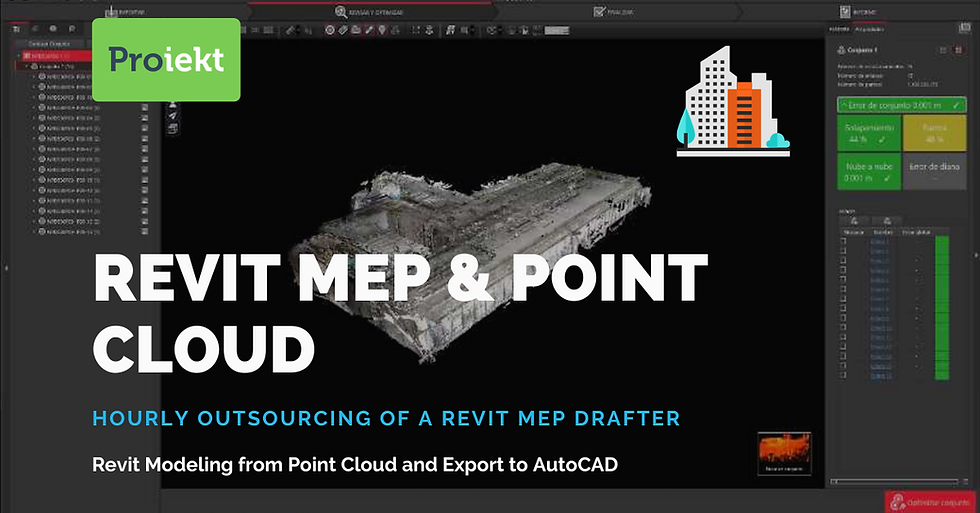Click the music-note shaped toolbar icon
Viewport: 980px width, 513px height.
pyautogui.click(x=450, y=30)
